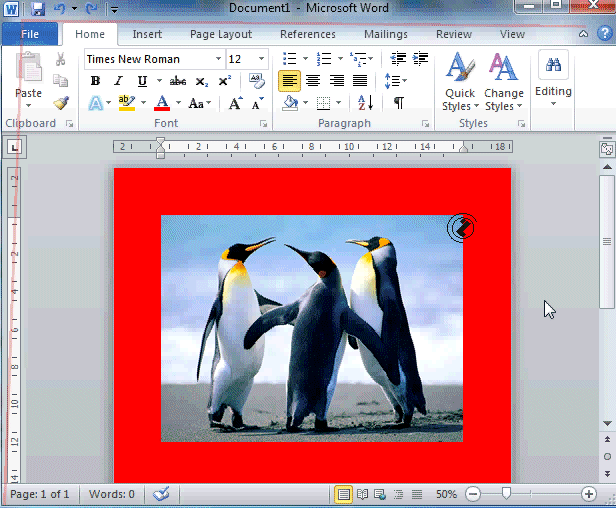Toggle bold formatting
This screenshot has width=616, height=508.
coord(95,81)
